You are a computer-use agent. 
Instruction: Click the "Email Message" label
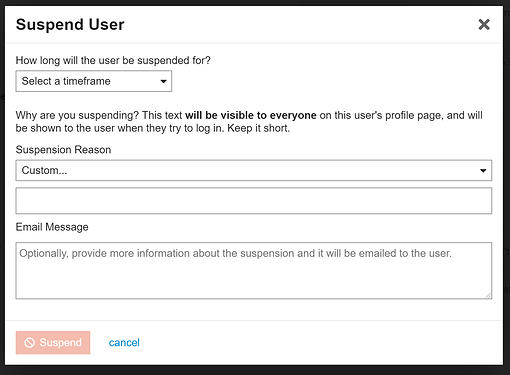(52, 227)
